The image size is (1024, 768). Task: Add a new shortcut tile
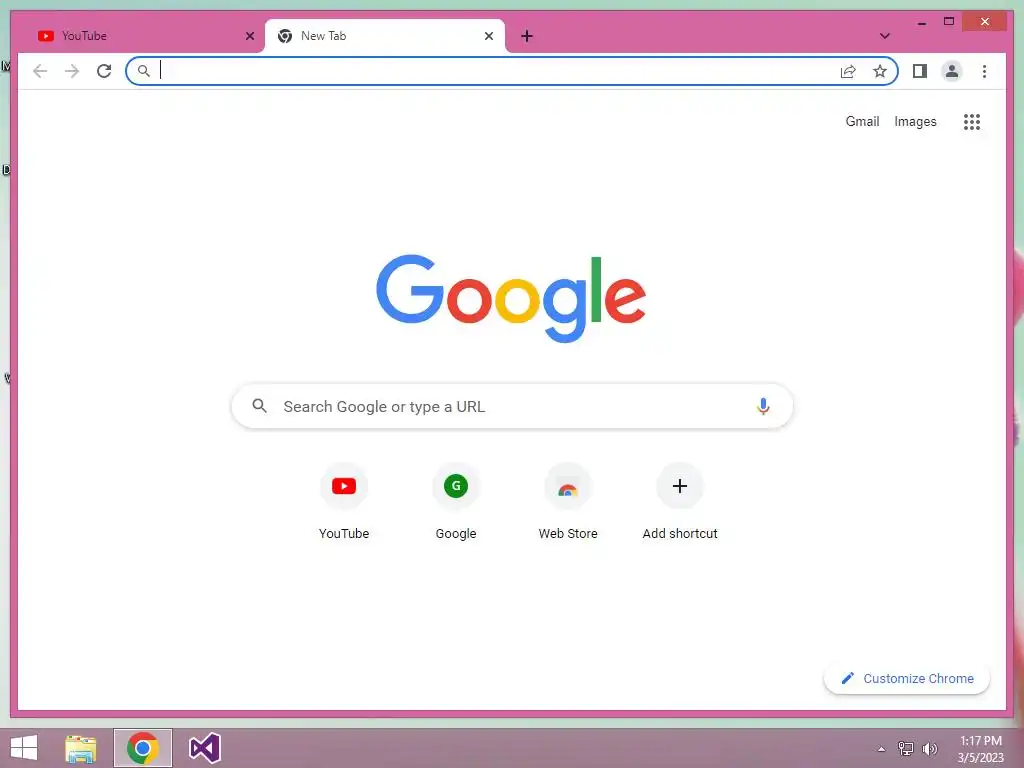[x=680, y=503]
